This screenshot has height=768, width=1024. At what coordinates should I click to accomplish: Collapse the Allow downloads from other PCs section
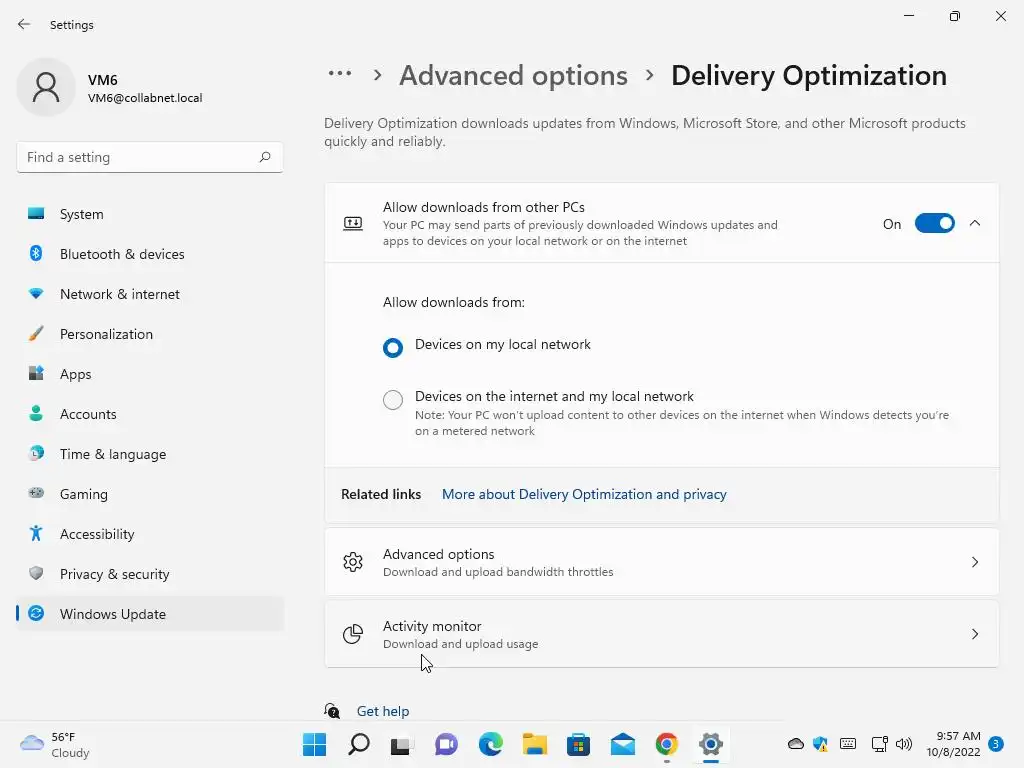[x=975, y=224]
